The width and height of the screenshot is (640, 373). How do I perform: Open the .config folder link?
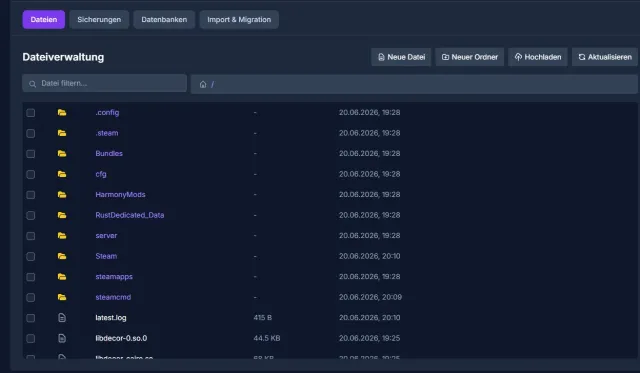click(x=107, y=113)
